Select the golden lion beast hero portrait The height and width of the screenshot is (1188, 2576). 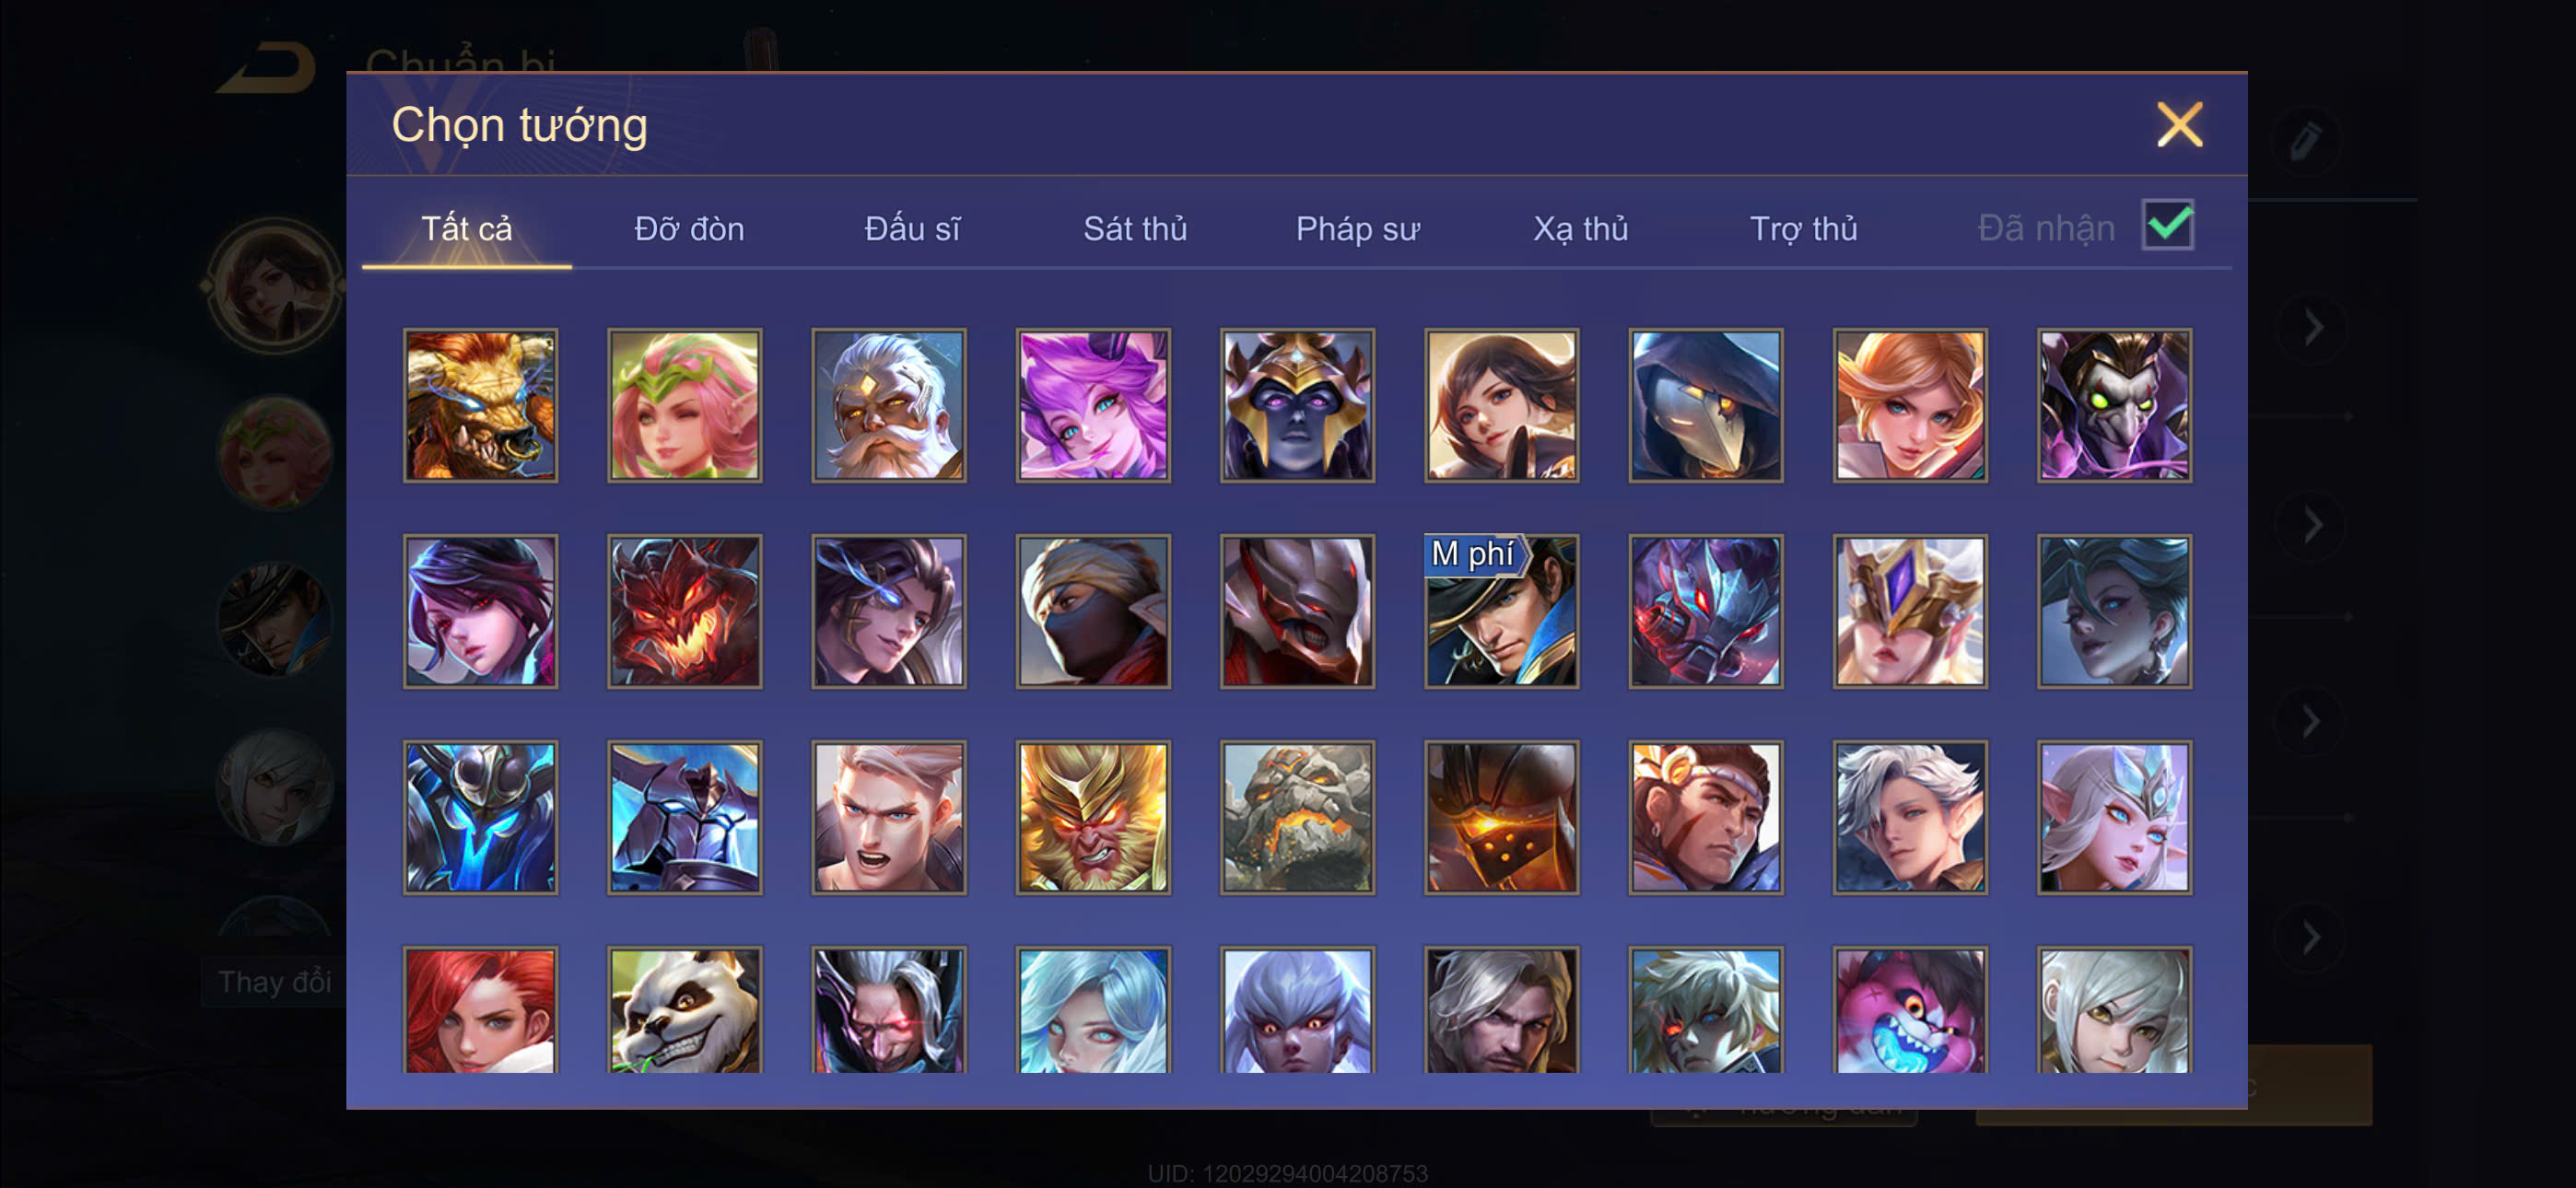480,405
